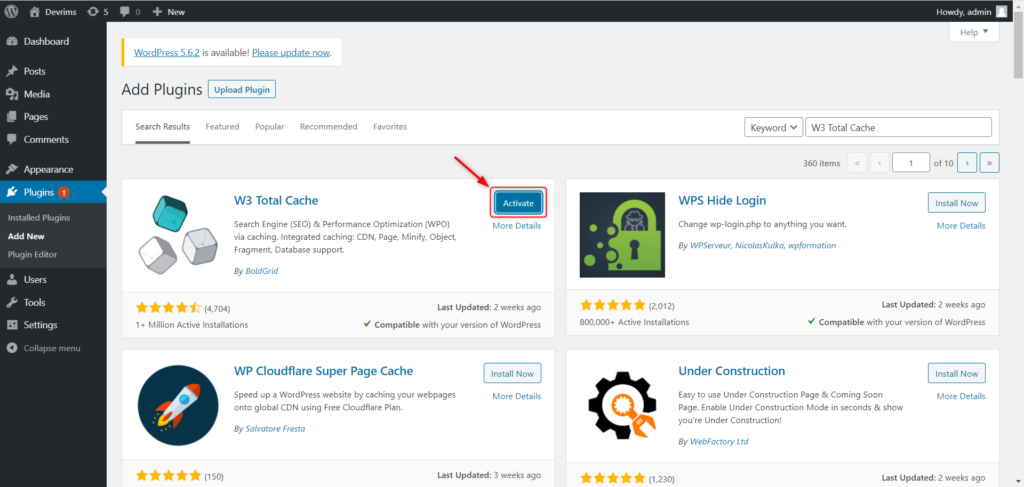Click the admin avatar image

pos(1001,11)
